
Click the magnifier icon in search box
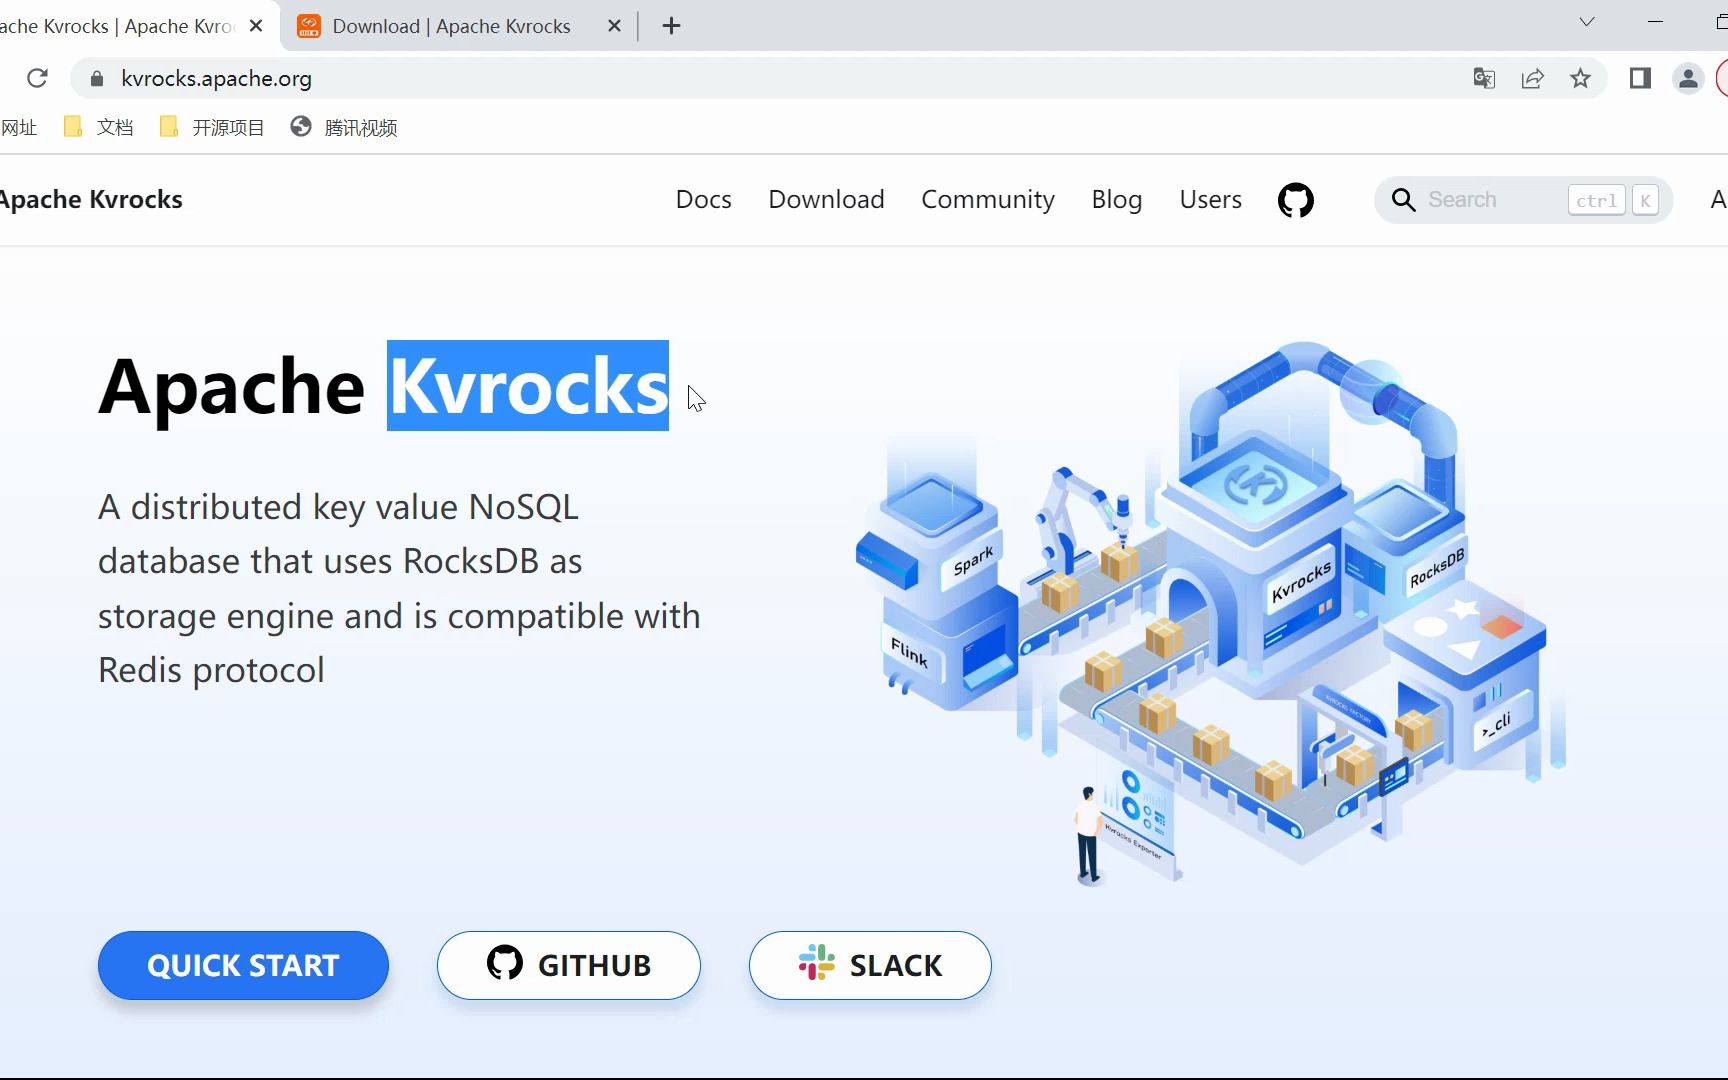1403,200
